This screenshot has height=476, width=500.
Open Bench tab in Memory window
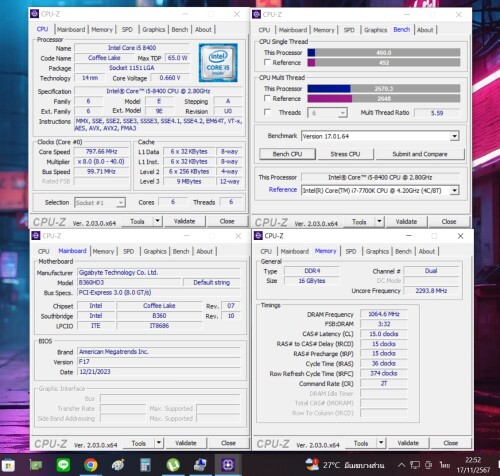point(403,251)
